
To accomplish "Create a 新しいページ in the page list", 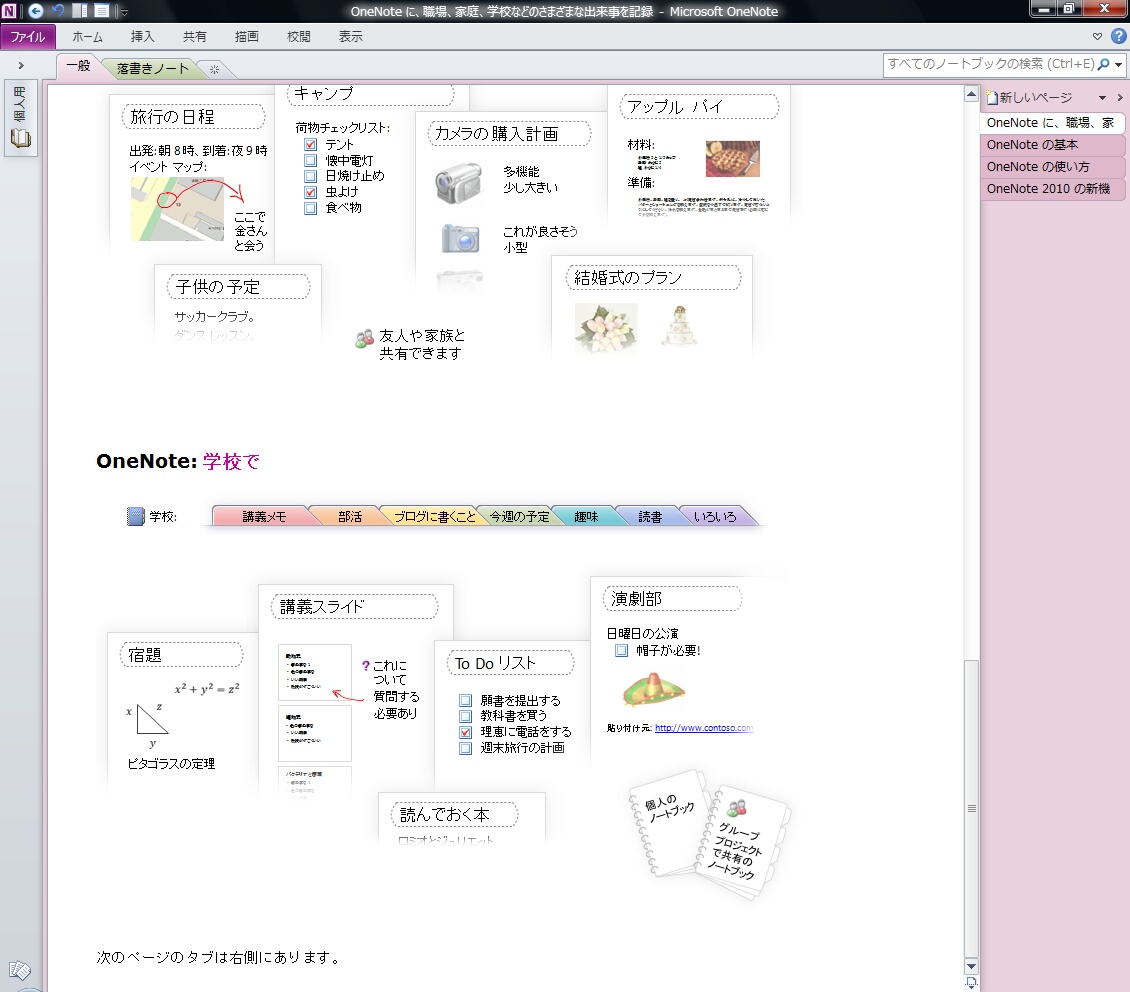I will click(x=1029, y=97).
